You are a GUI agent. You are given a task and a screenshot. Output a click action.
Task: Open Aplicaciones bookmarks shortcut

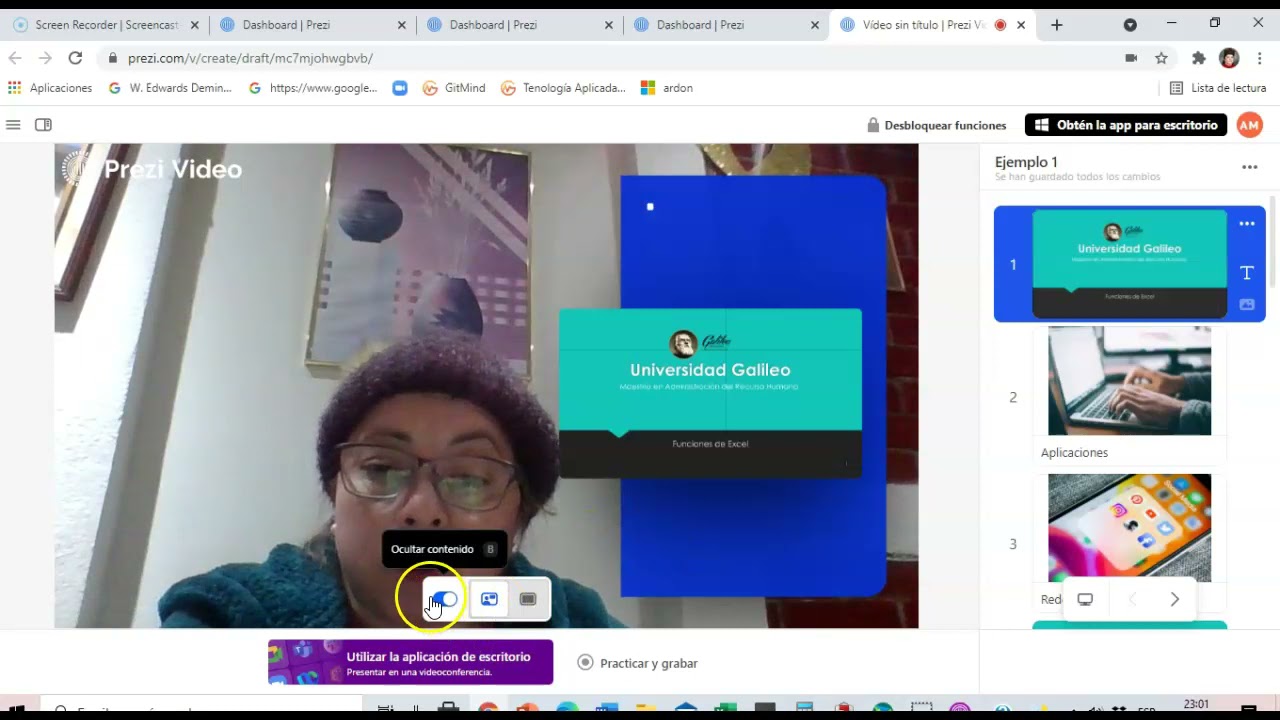point(50,88)
